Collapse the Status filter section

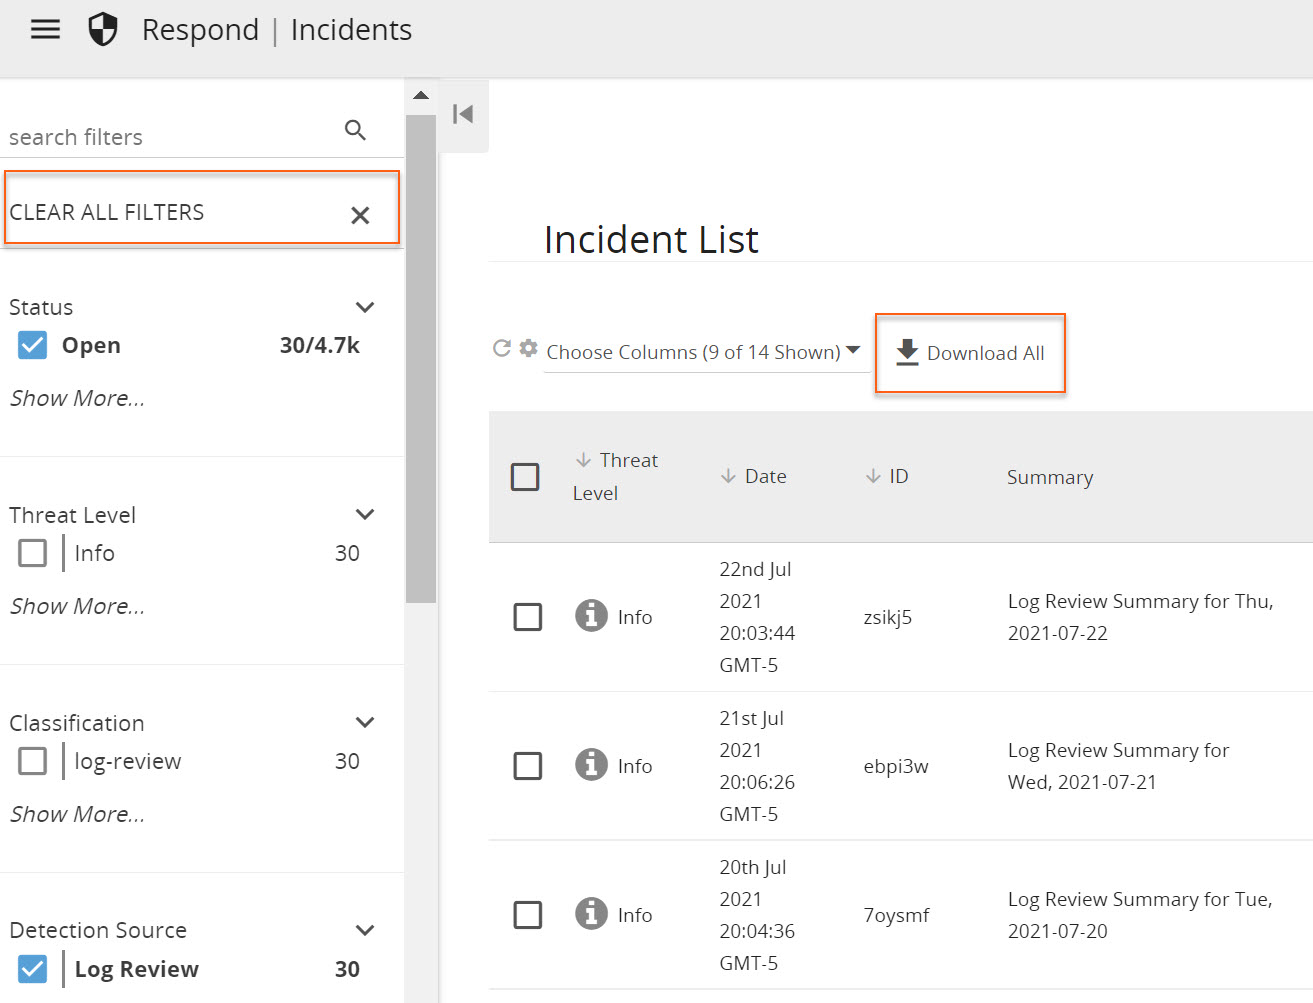click(x=365, y=307)
